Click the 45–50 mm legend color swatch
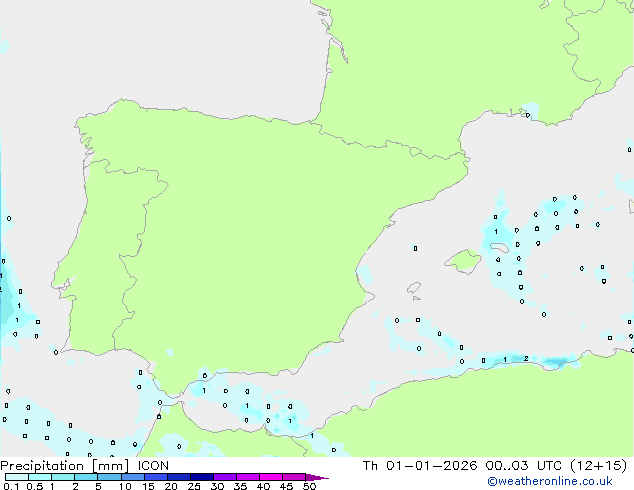 click(294, 477)
